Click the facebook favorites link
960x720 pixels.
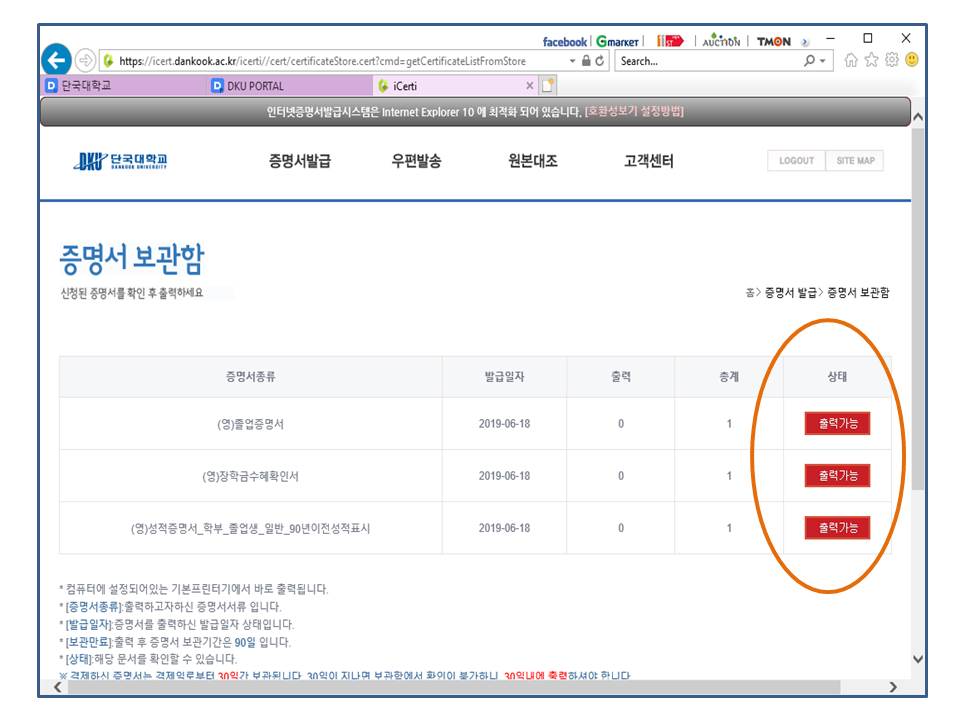tap(564, 42)
